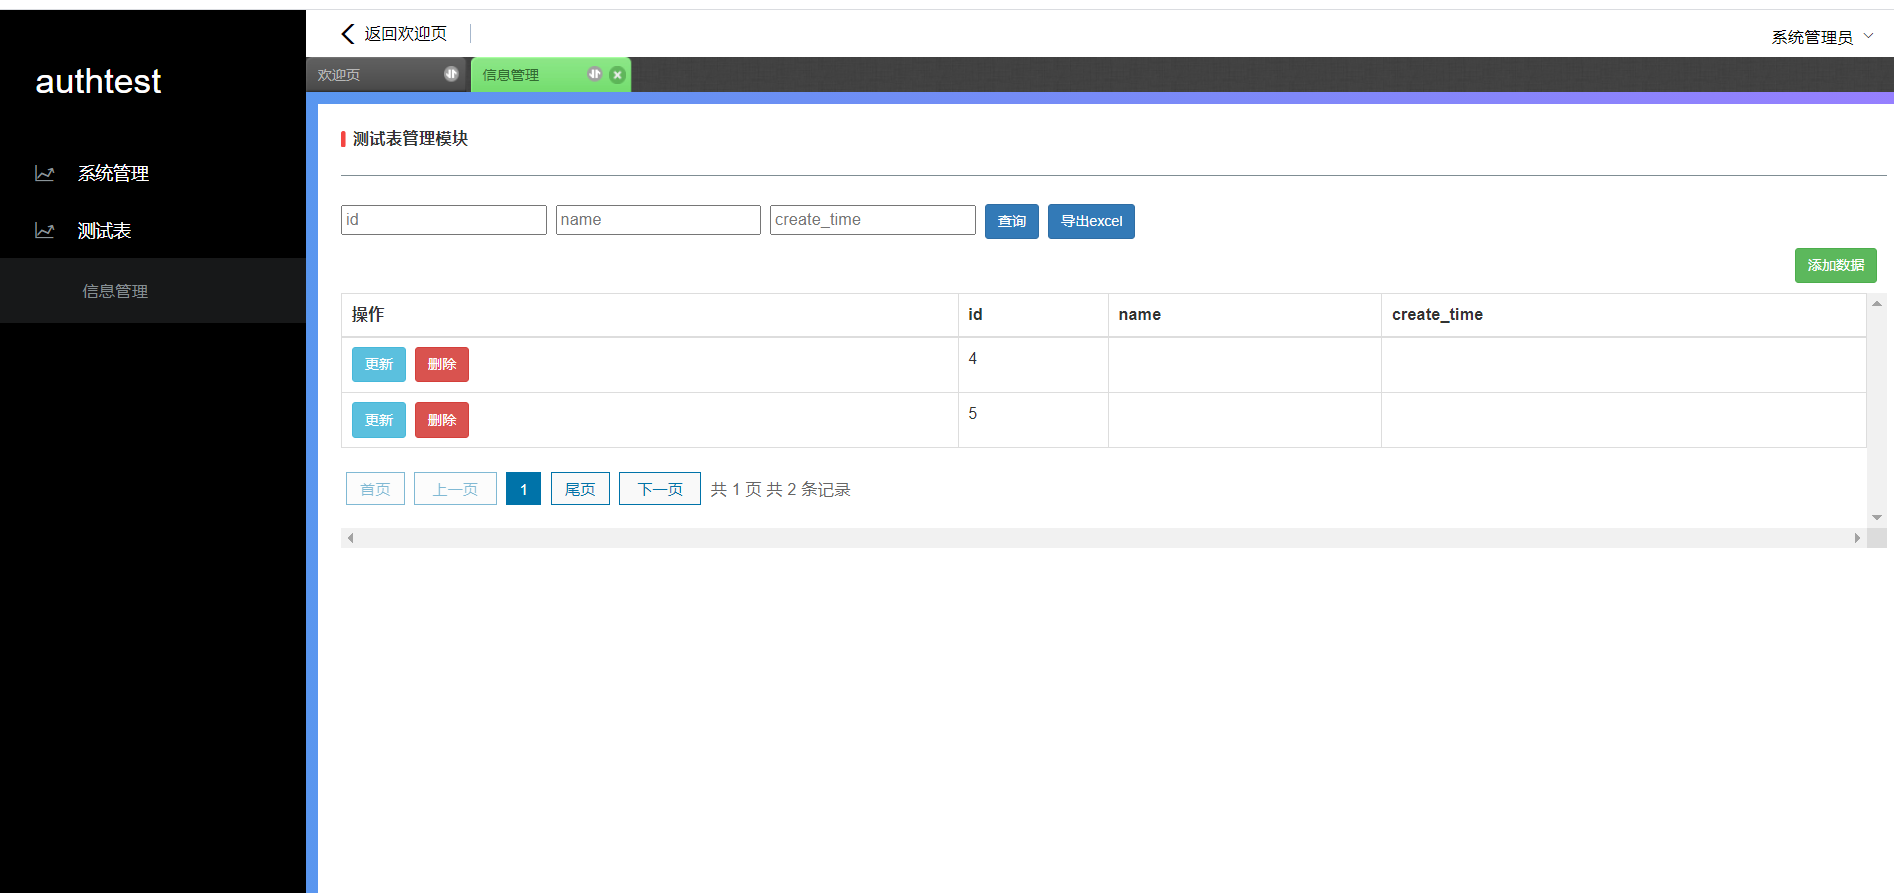Image resolution: width=1894 pixels, height=893 pixels.
Task: Click the 测试表管理模块 heading
Action: [410, 139]
